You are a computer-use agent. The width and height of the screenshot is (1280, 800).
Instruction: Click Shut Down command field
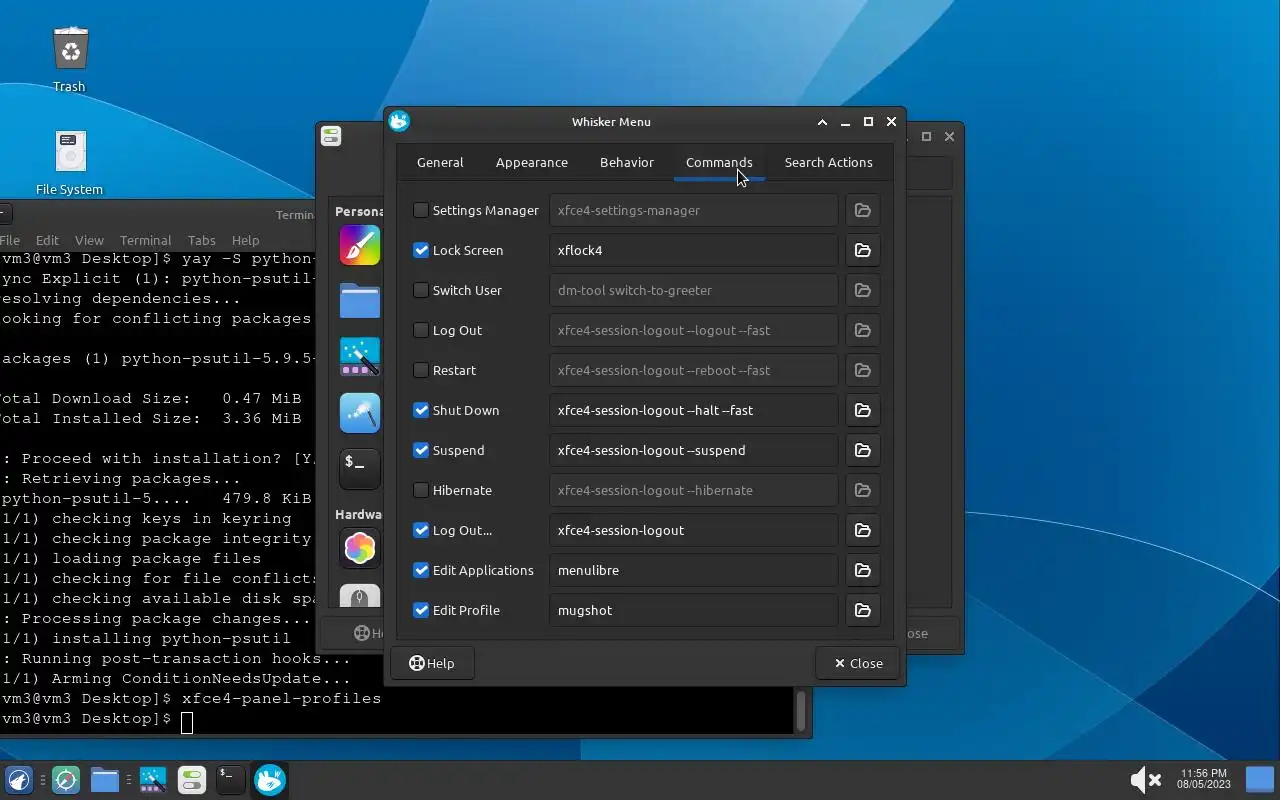(693, 410)
